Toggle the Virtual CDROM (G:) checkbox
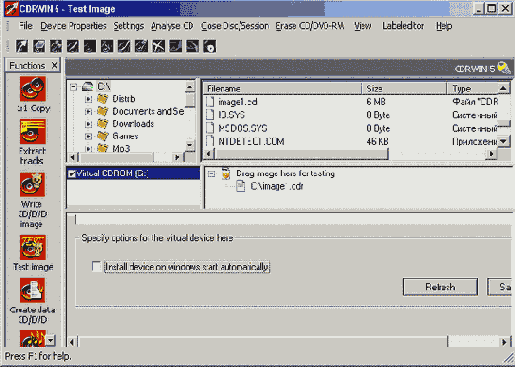This screenshot has height=367, width=515. click(72, 174)
